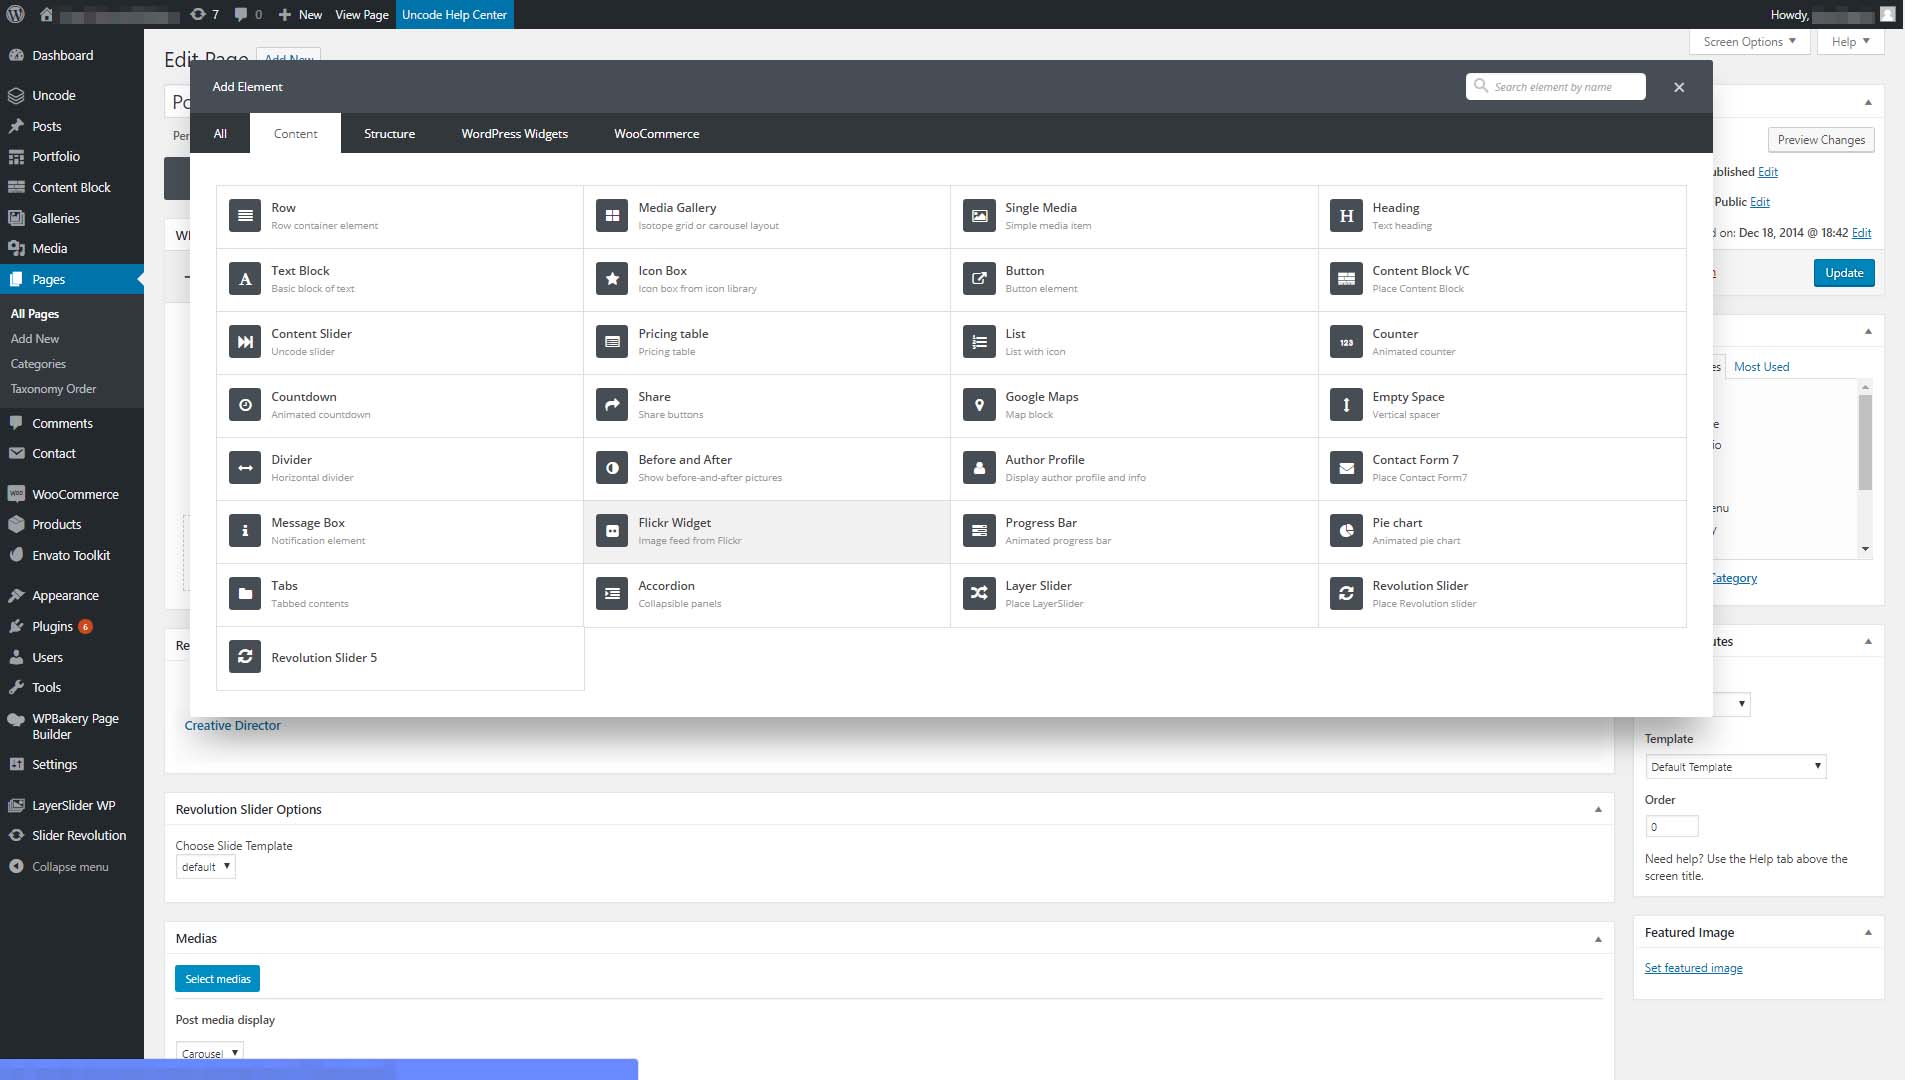Screen dimensions: 1905x1080
Task: Insert the List with icon element
Action: (979, 342)
